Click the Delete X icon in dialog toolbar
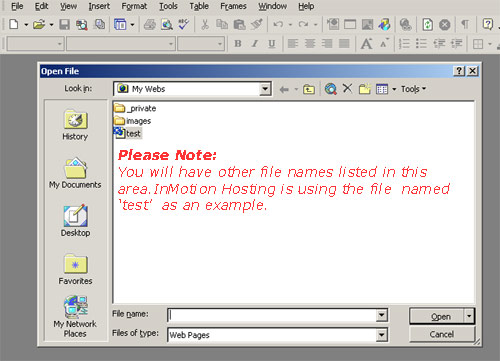 (x=347, y=88)
